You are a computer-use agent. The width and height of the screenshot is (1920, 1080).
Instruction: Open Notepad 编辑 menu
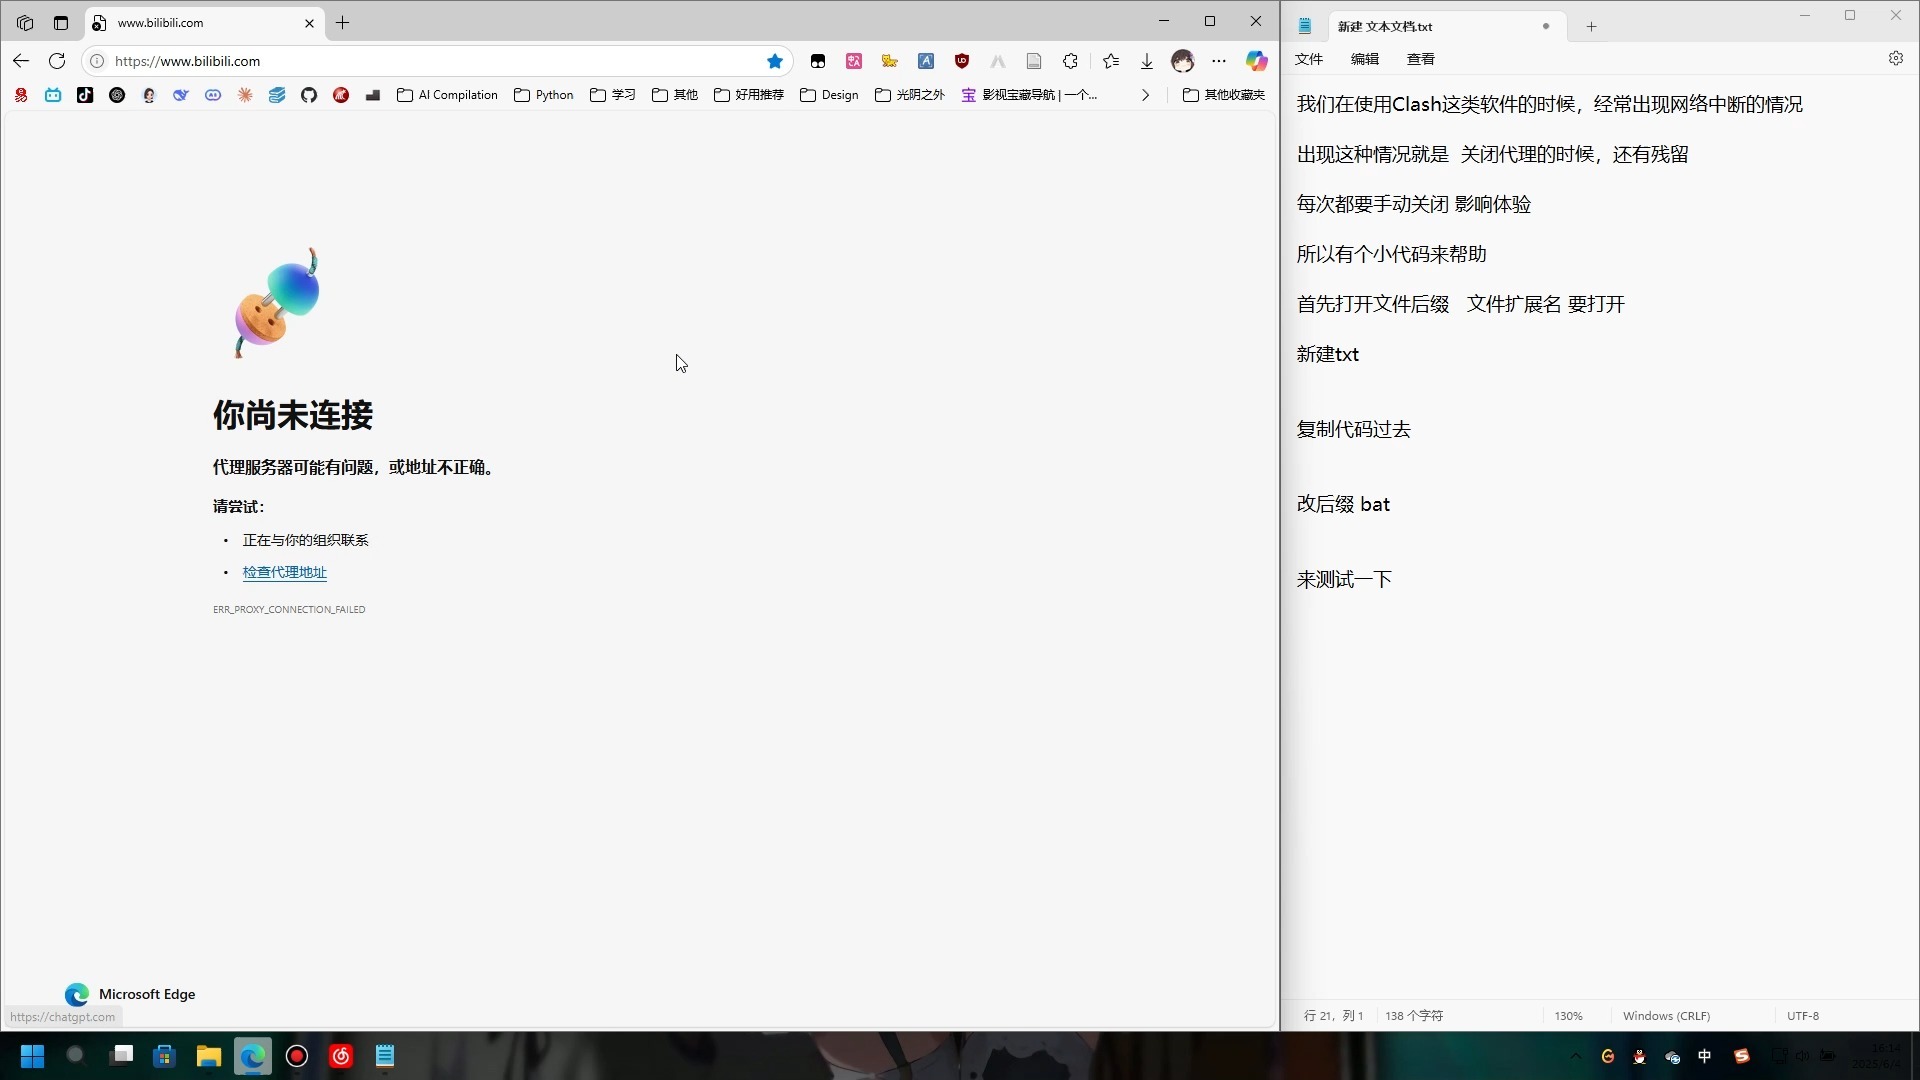[1364, 59]
